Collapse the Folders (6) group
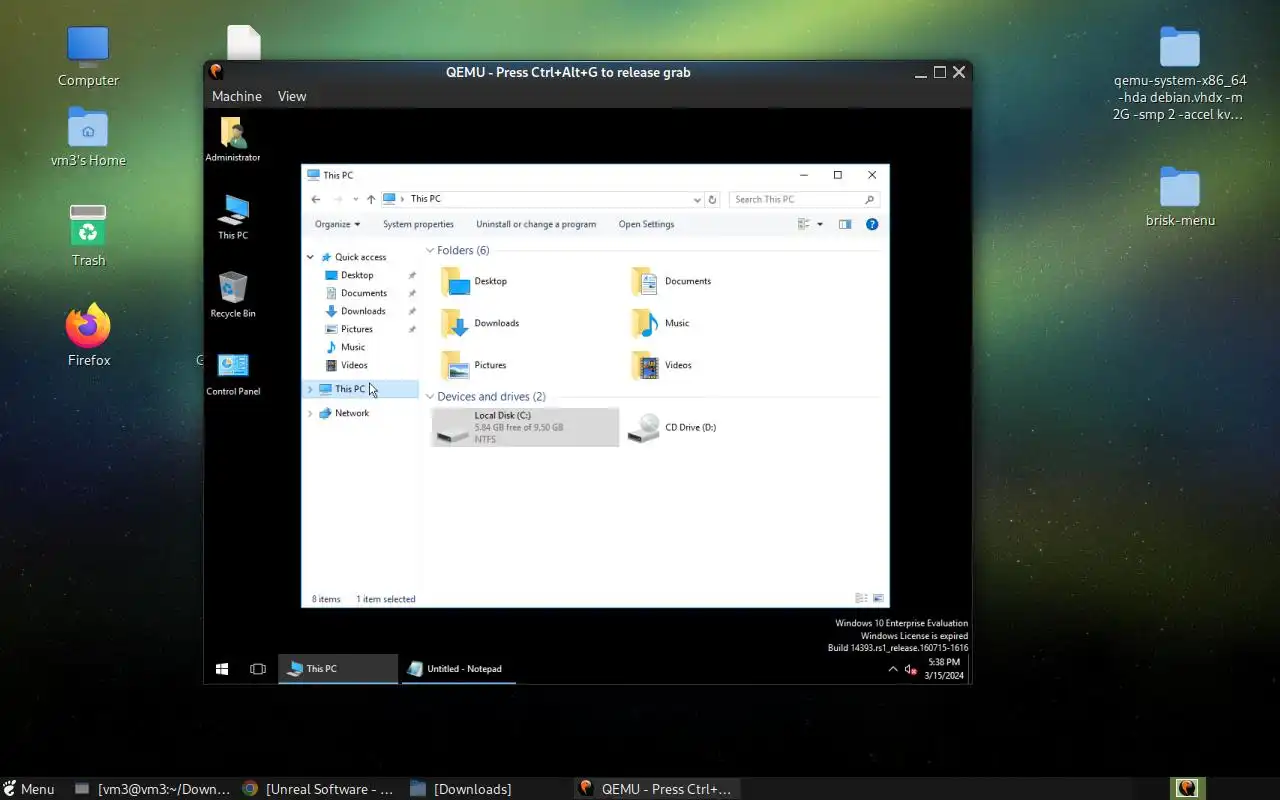 [430, 250]
